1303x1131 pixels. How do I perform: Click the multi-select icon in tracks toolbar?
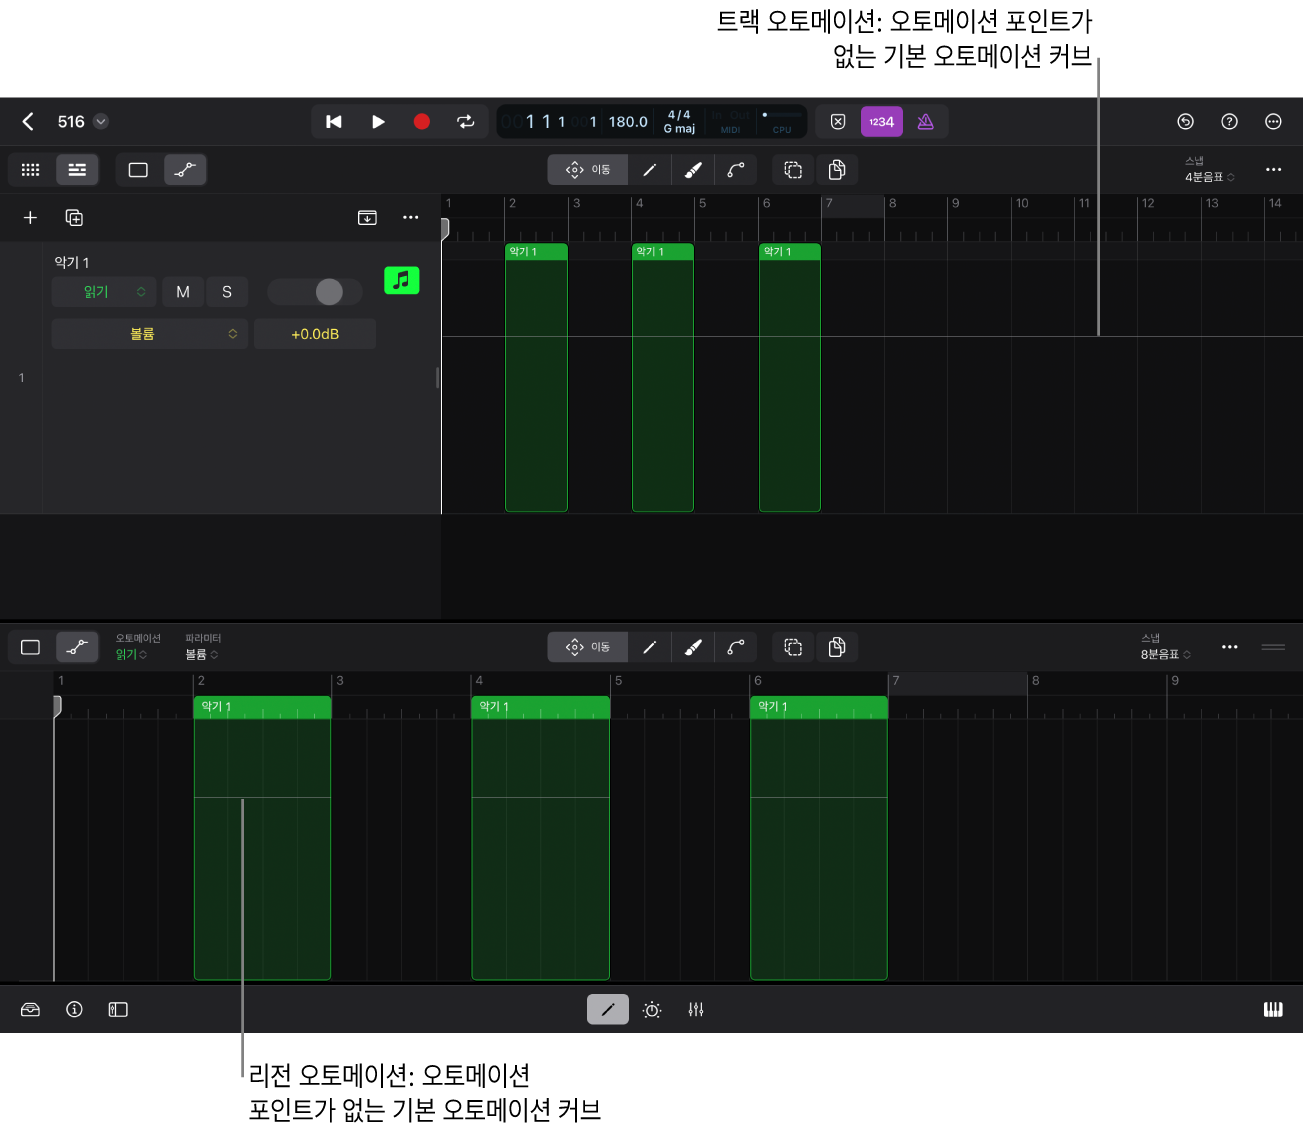(793, 170)
